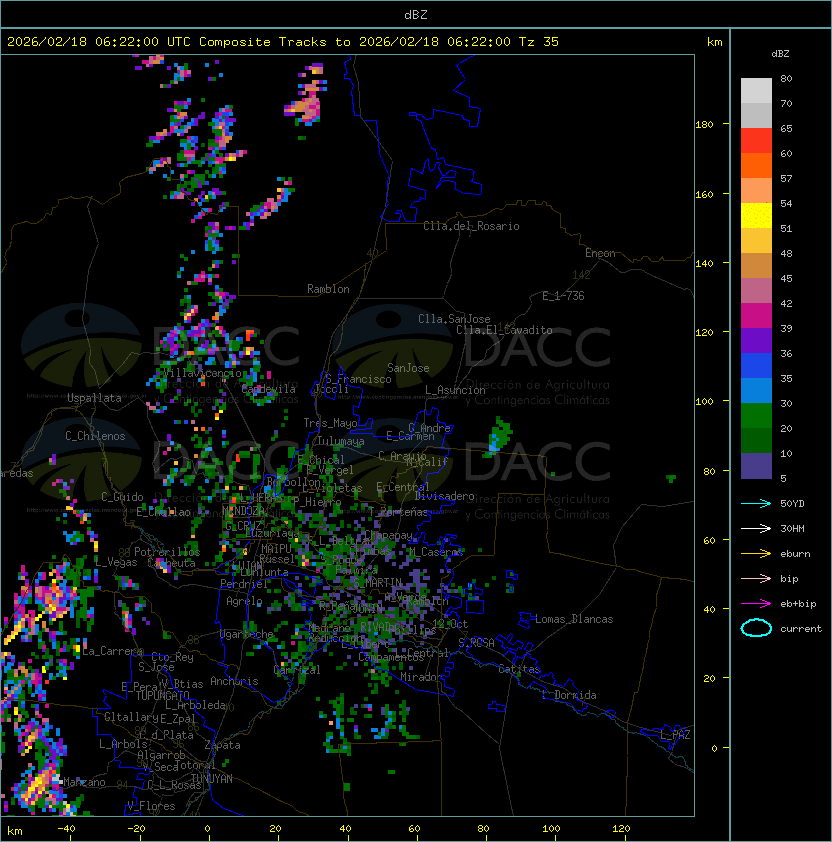
Task: Pick the slate swatch between 10 and 5
Action: [x=756, y=466]
